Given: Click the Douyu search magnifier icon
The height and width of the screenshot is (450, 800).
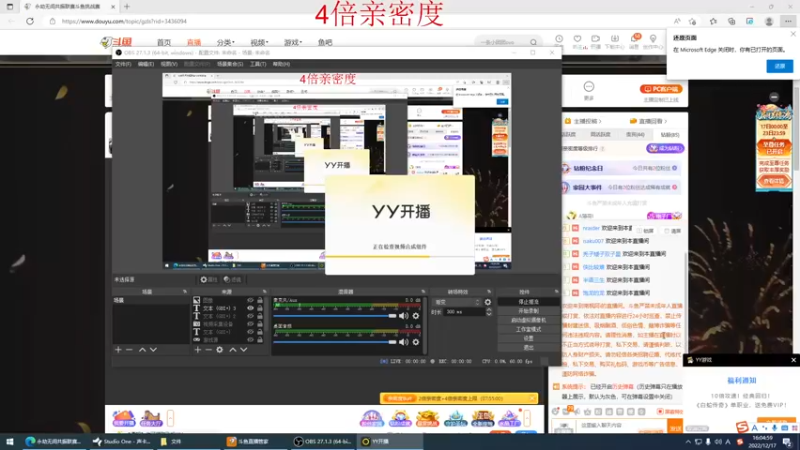Looking at the screenshot, I should [533, 42].
